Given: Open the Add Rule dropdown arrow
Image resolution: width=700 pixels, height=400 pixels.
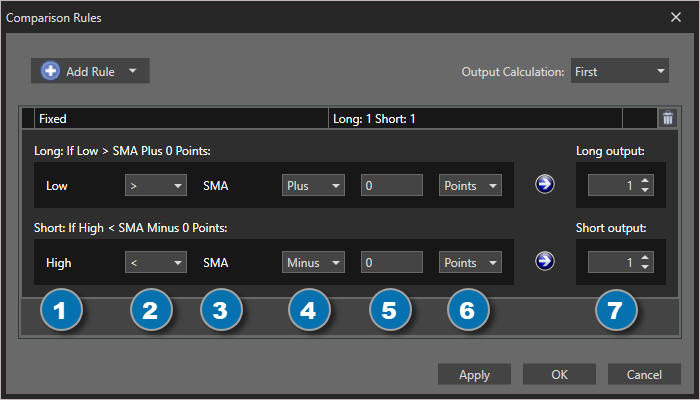Looking at the screenshot, I should (133, 71).
